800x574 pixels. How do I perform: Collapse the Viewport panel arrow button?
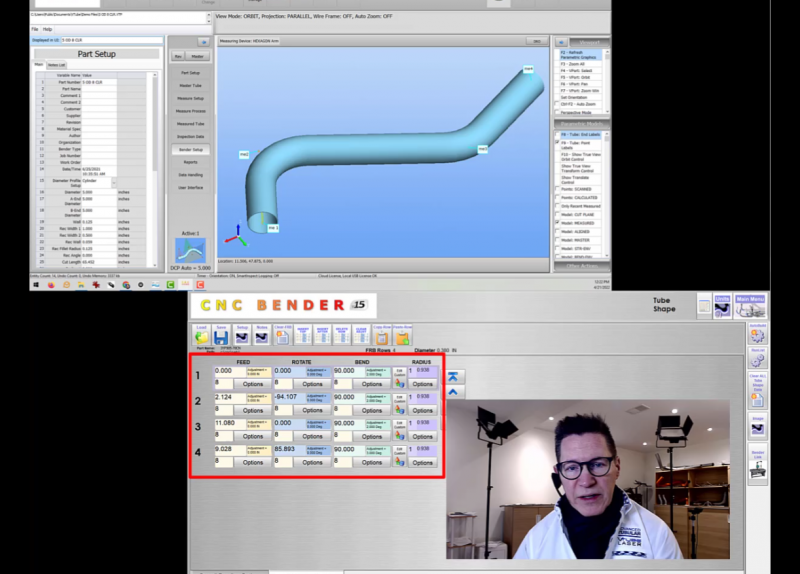pos(561,42)
